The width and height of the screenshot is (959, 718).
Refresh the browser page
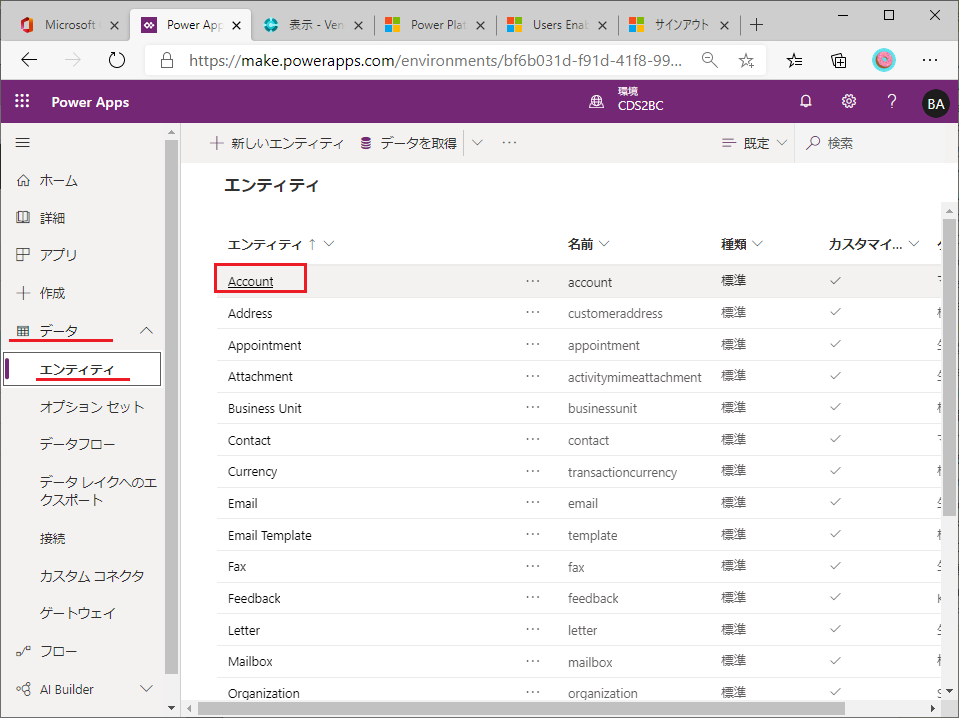coord(117,60)
